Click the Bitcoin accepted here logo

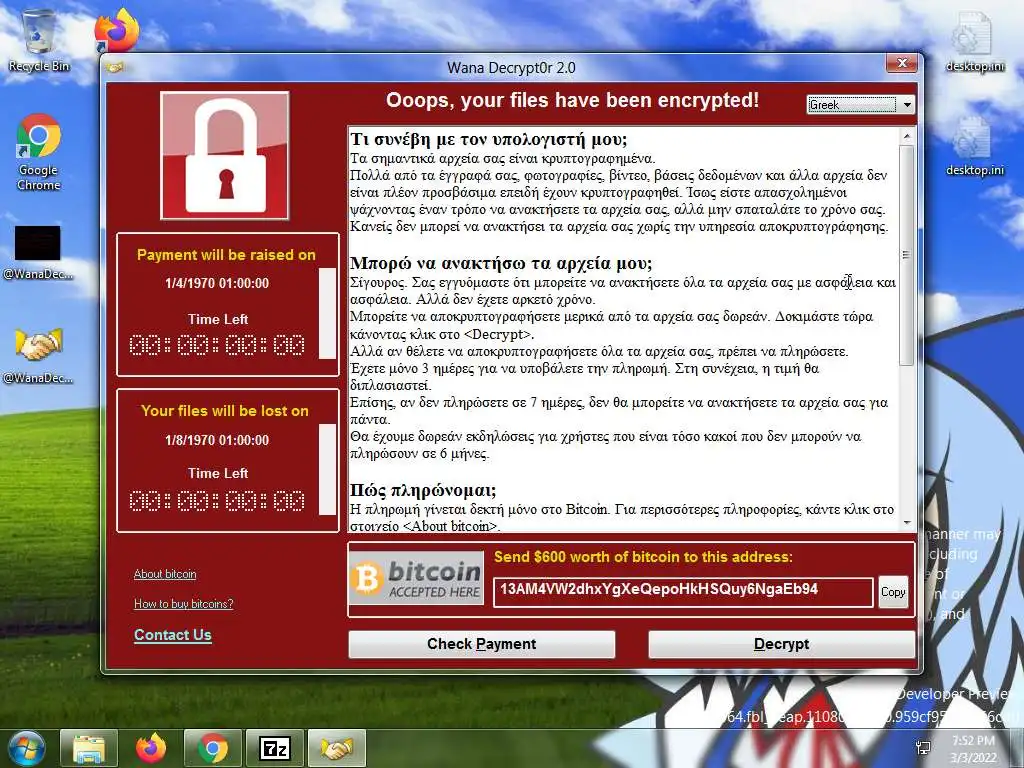click(x=417, y=579)
